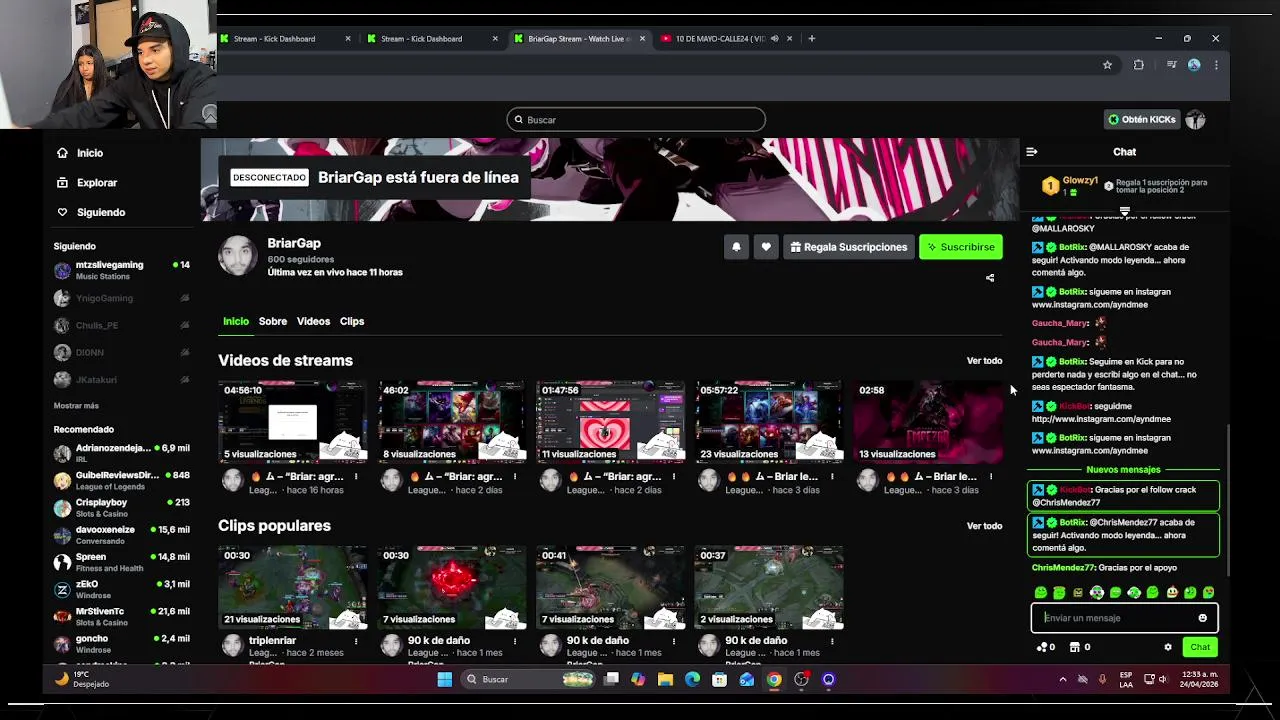
Task: Click the share icon below Suscribirse
Action: pyautogui.click(x=990, y=278)
